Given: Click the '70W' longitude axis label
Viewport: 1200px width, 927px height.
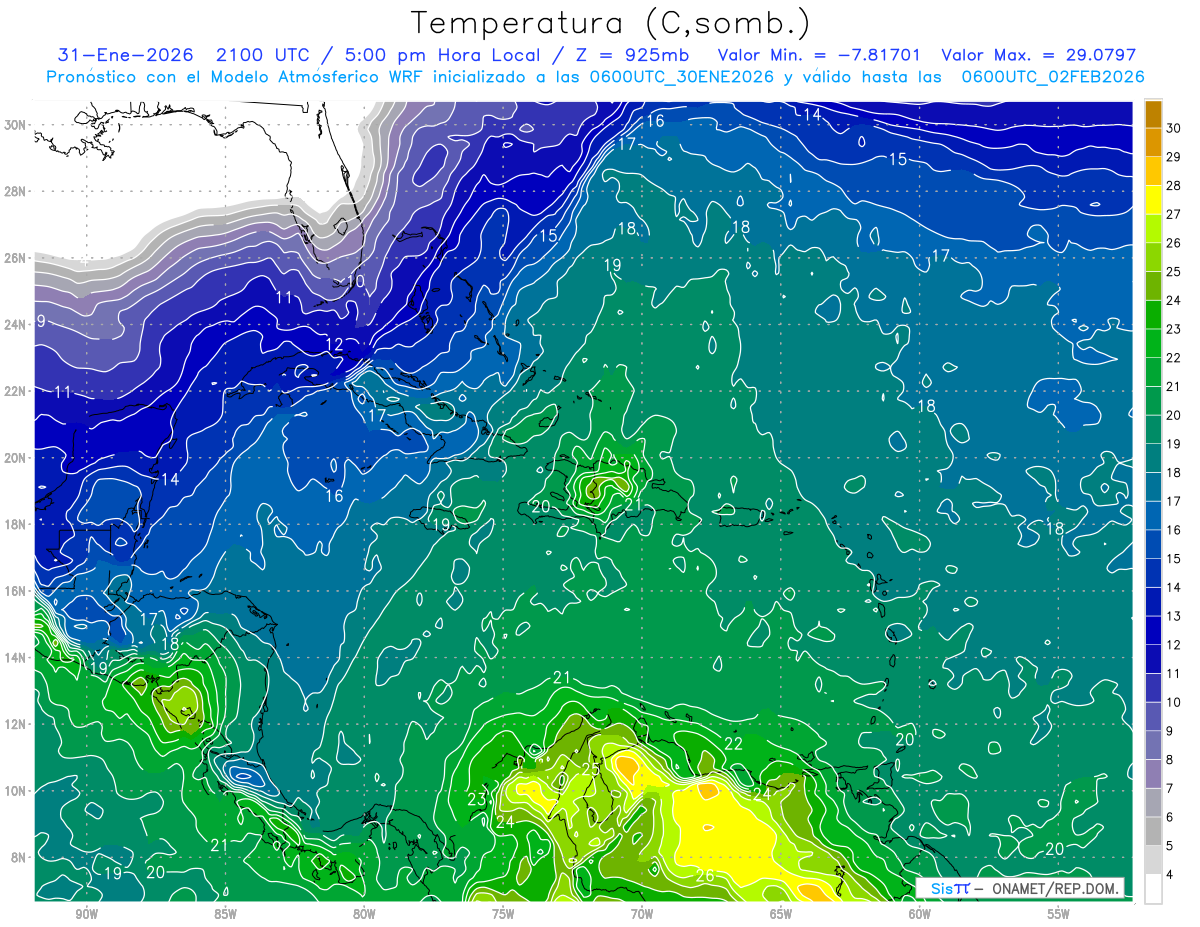Looking at the screenshot, I should coord(642,915).
